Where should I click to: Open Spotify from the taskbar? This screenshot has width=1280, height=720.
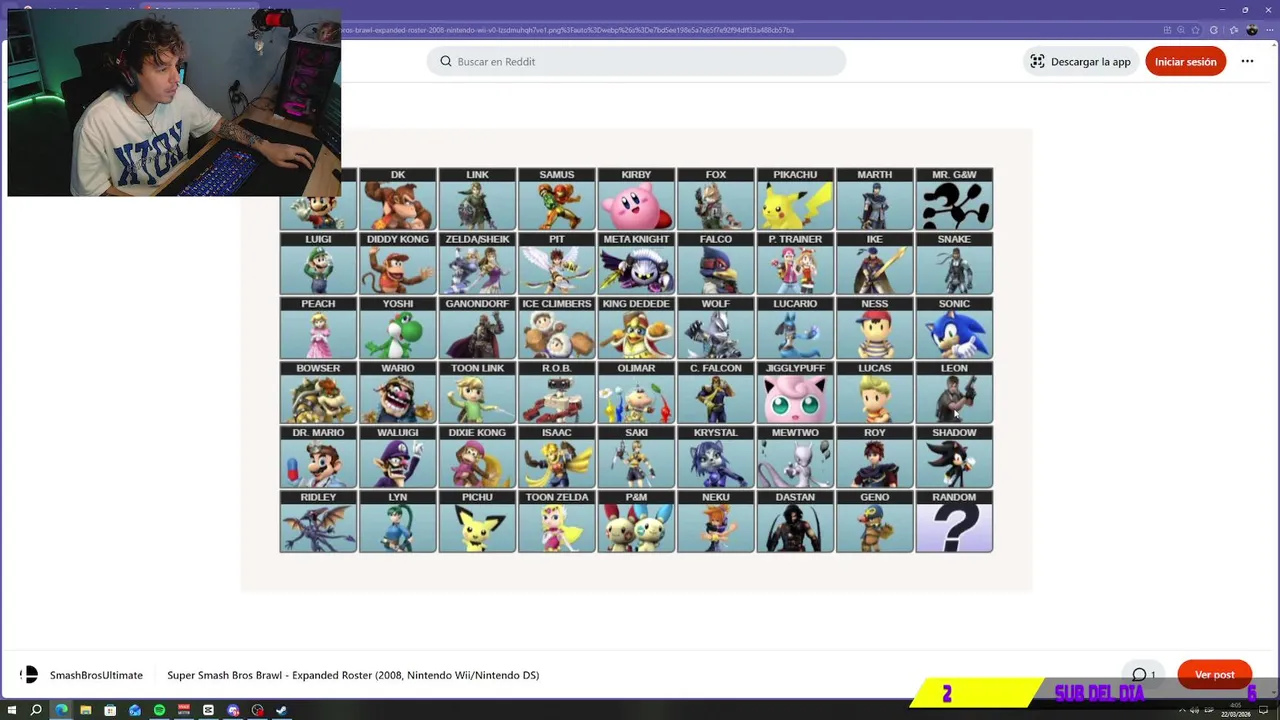click(x=159, y=710)
